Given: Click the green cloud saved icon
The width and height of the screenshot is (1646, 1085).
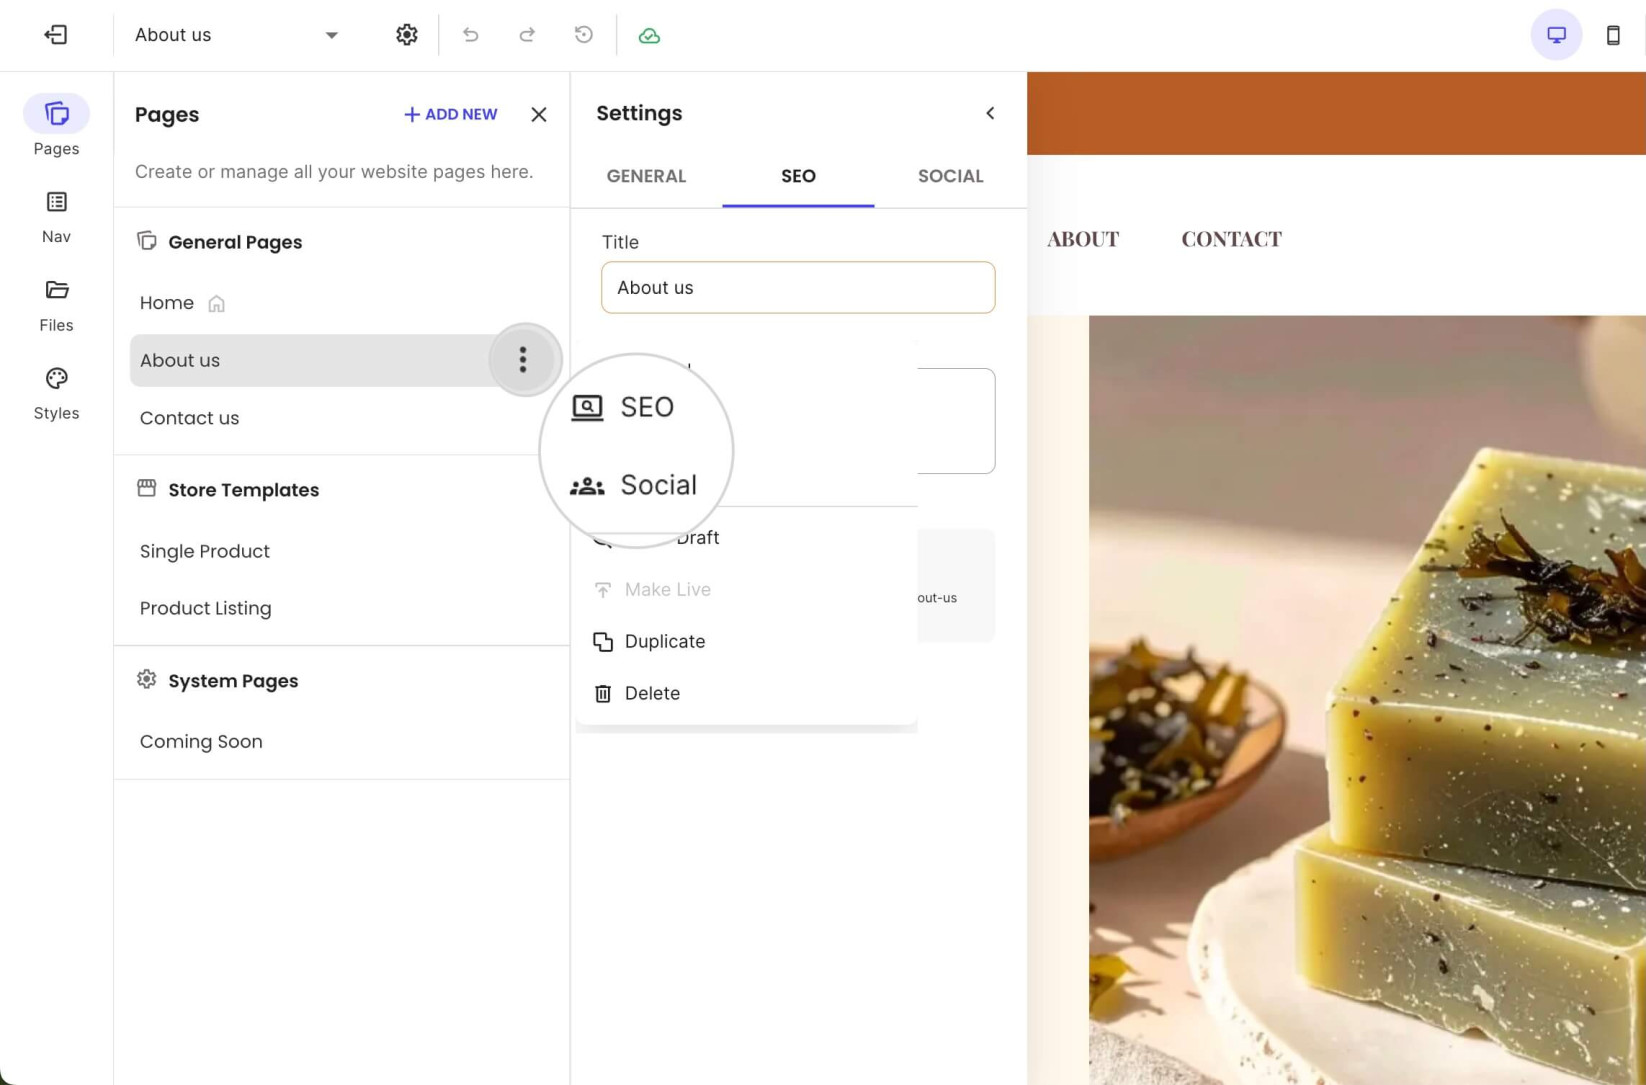Looking at the screenshot, I should pyautogui.click(x=649, y=36).
